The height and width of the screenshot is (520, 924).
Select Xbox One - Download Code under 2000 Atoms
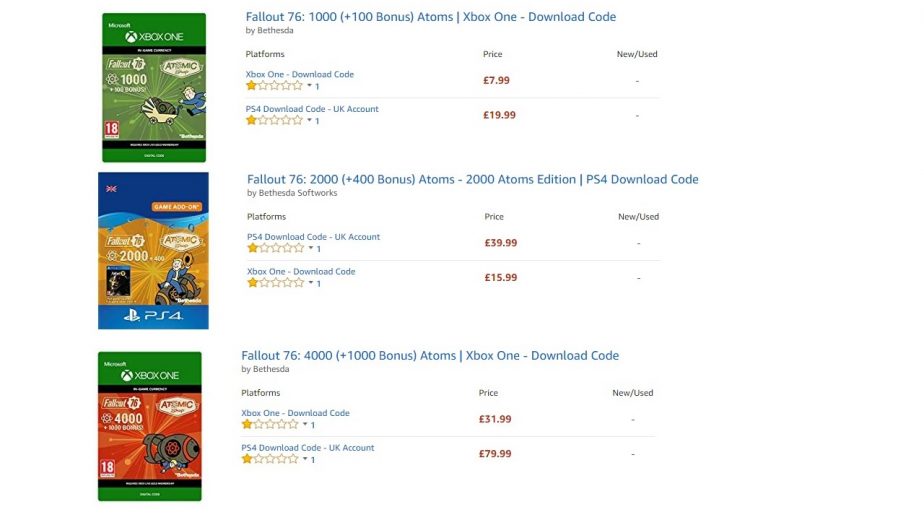(x=301, y=272)
